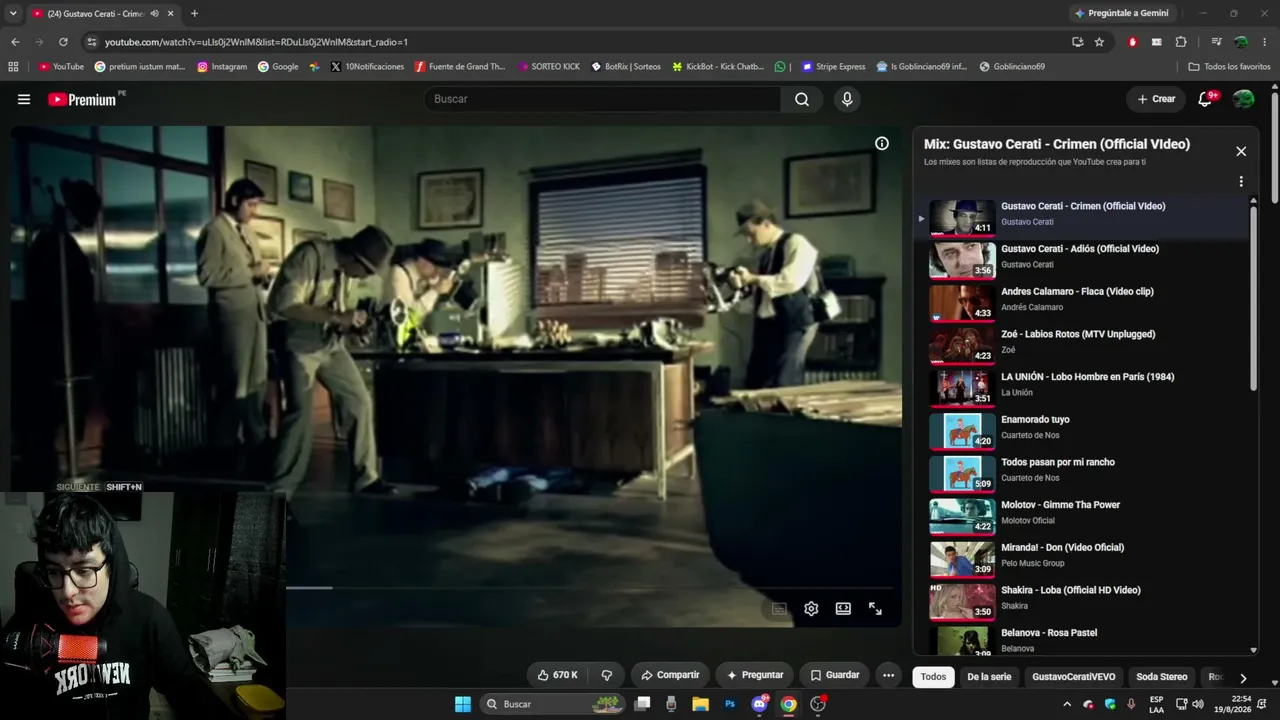Focus the Windows taskbar Buscar search box
The width and height of the screenshot is (1280, 720).
[x=553, y=704]
